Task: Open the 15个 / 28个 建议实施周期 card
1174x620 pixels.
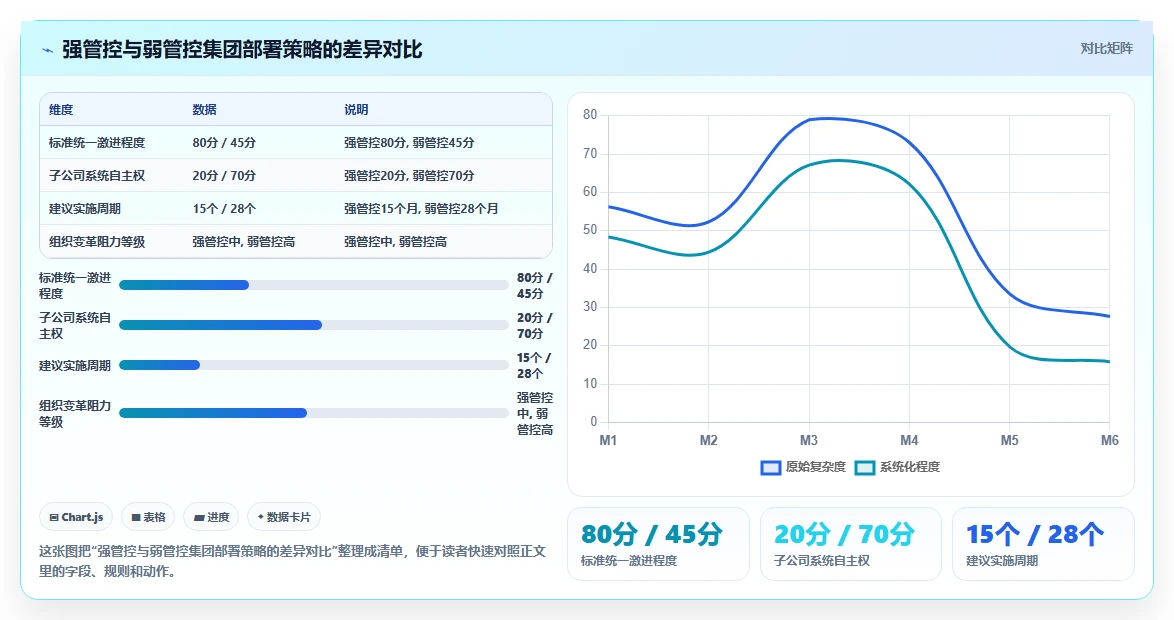Action: (x=1043, y=544)
